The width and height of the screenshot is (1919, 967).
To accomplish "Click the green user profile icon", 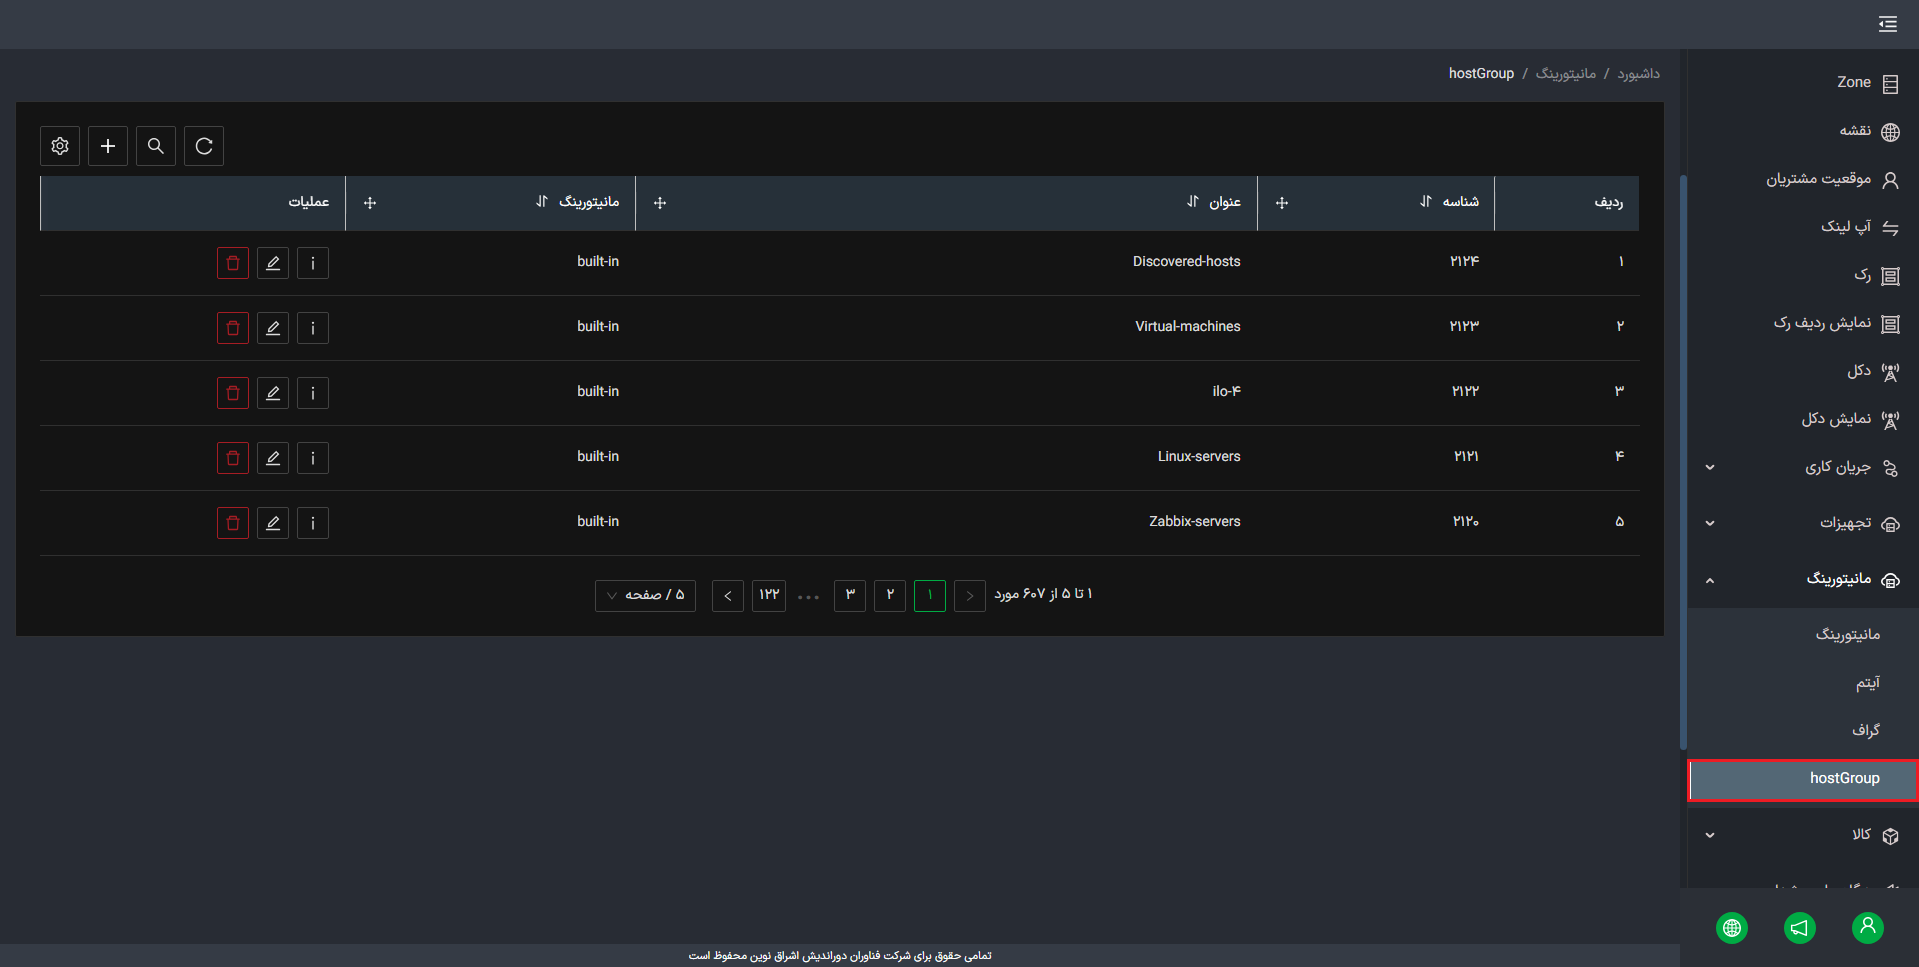I will [1867, 928].
